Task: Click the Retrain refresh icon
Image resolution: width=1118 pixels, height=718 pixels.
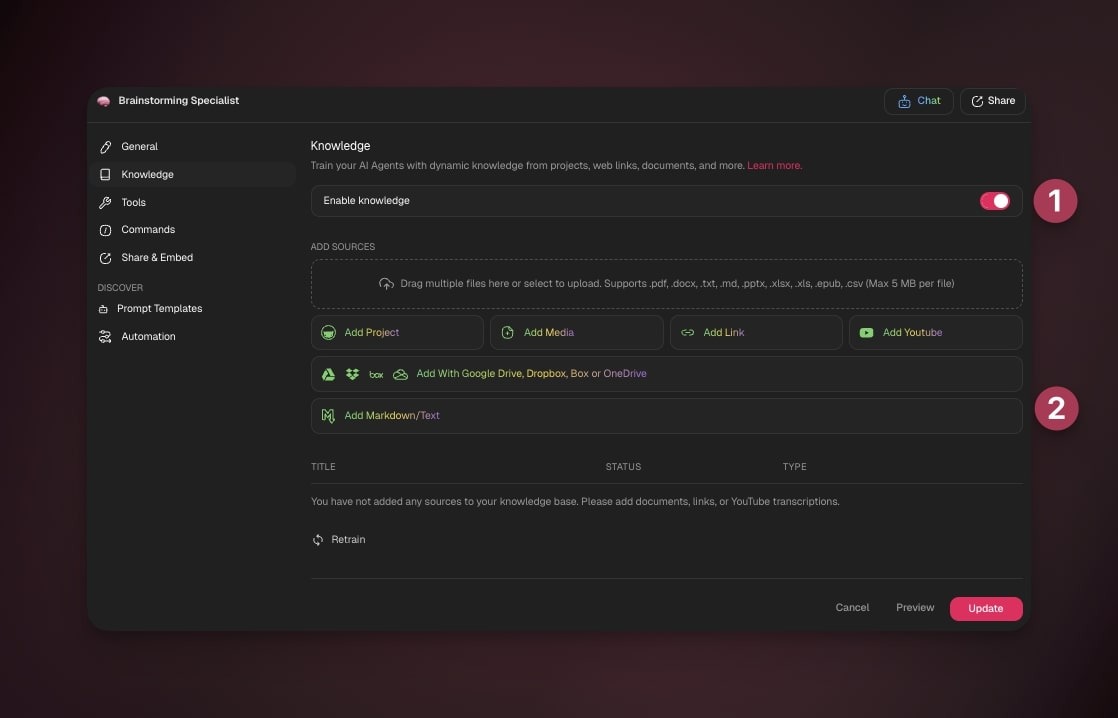Action: tap(318, 540)
